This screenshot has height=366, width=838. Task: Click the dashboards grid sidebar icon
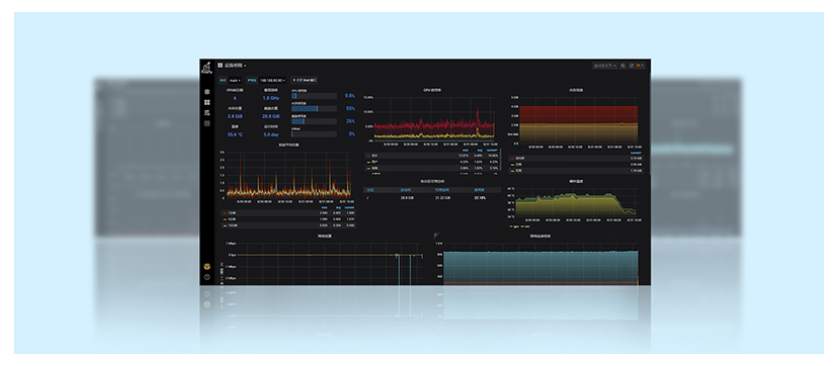(x=207, y=102)
